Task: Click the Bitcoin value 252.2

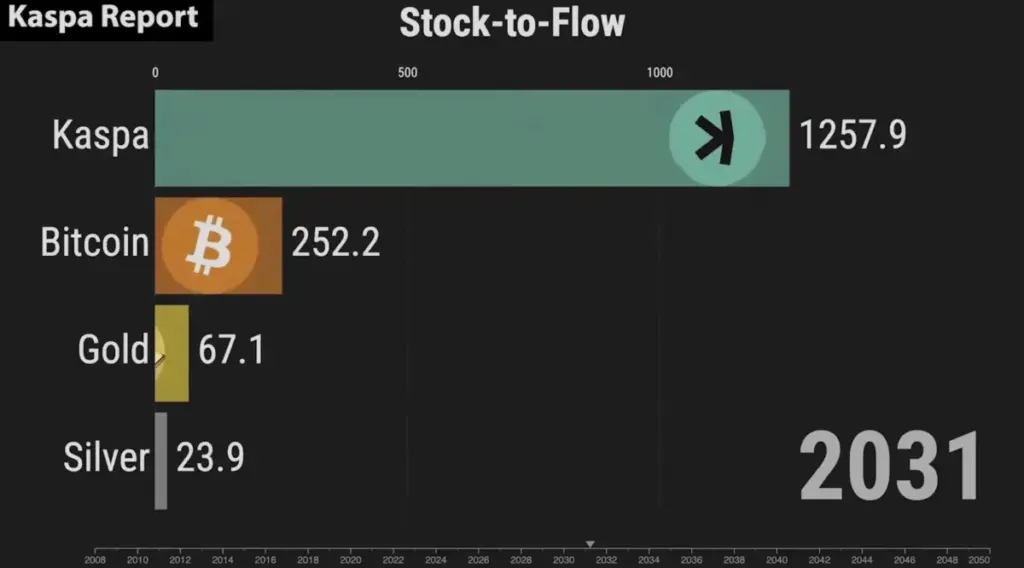Action: (336, 243)
